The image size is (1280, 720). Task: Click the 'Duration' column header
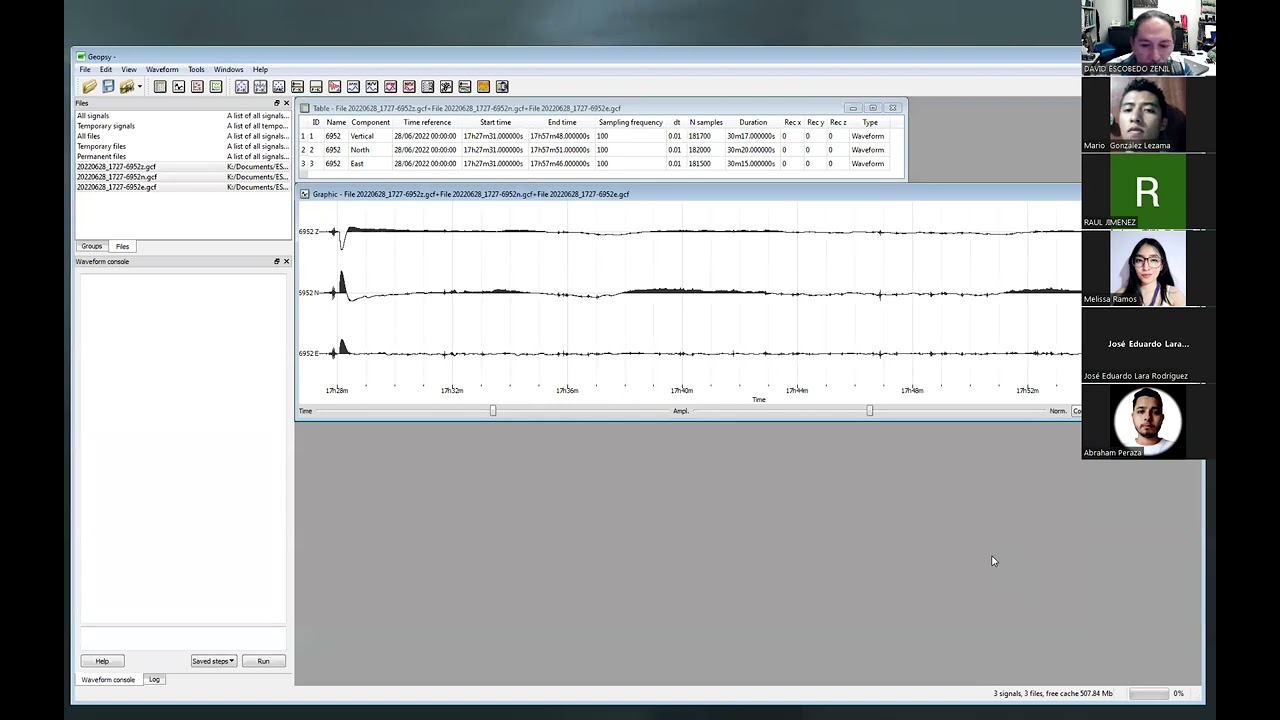[753, 122]
